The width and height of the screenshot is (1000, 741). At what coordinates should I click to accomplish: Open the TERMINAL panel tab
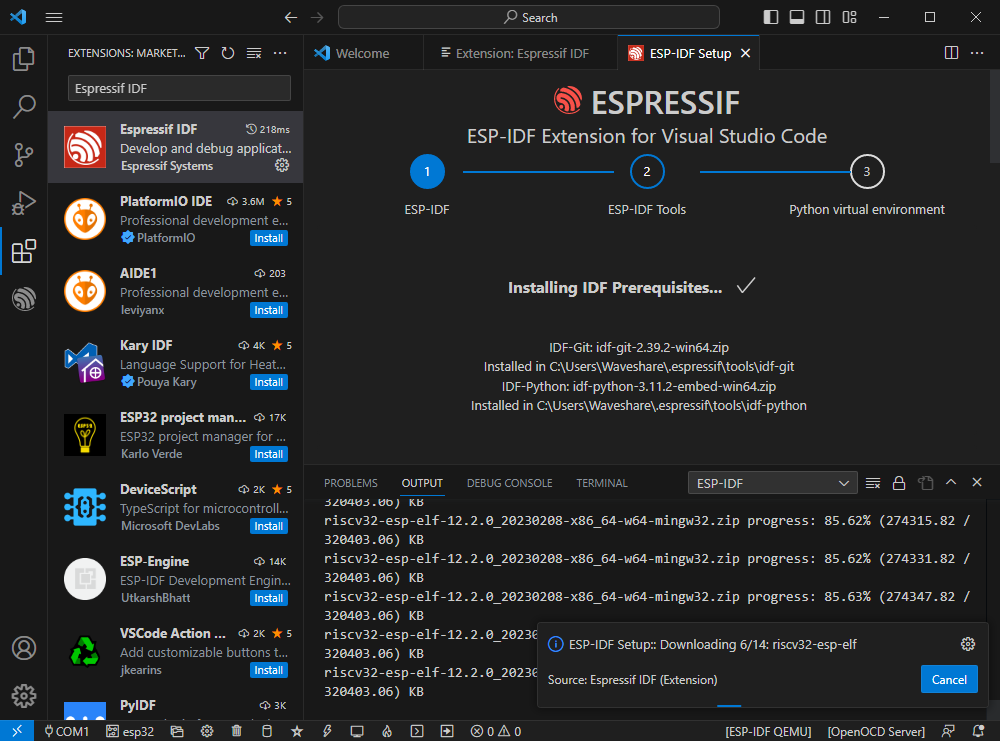tap(602, 483)
